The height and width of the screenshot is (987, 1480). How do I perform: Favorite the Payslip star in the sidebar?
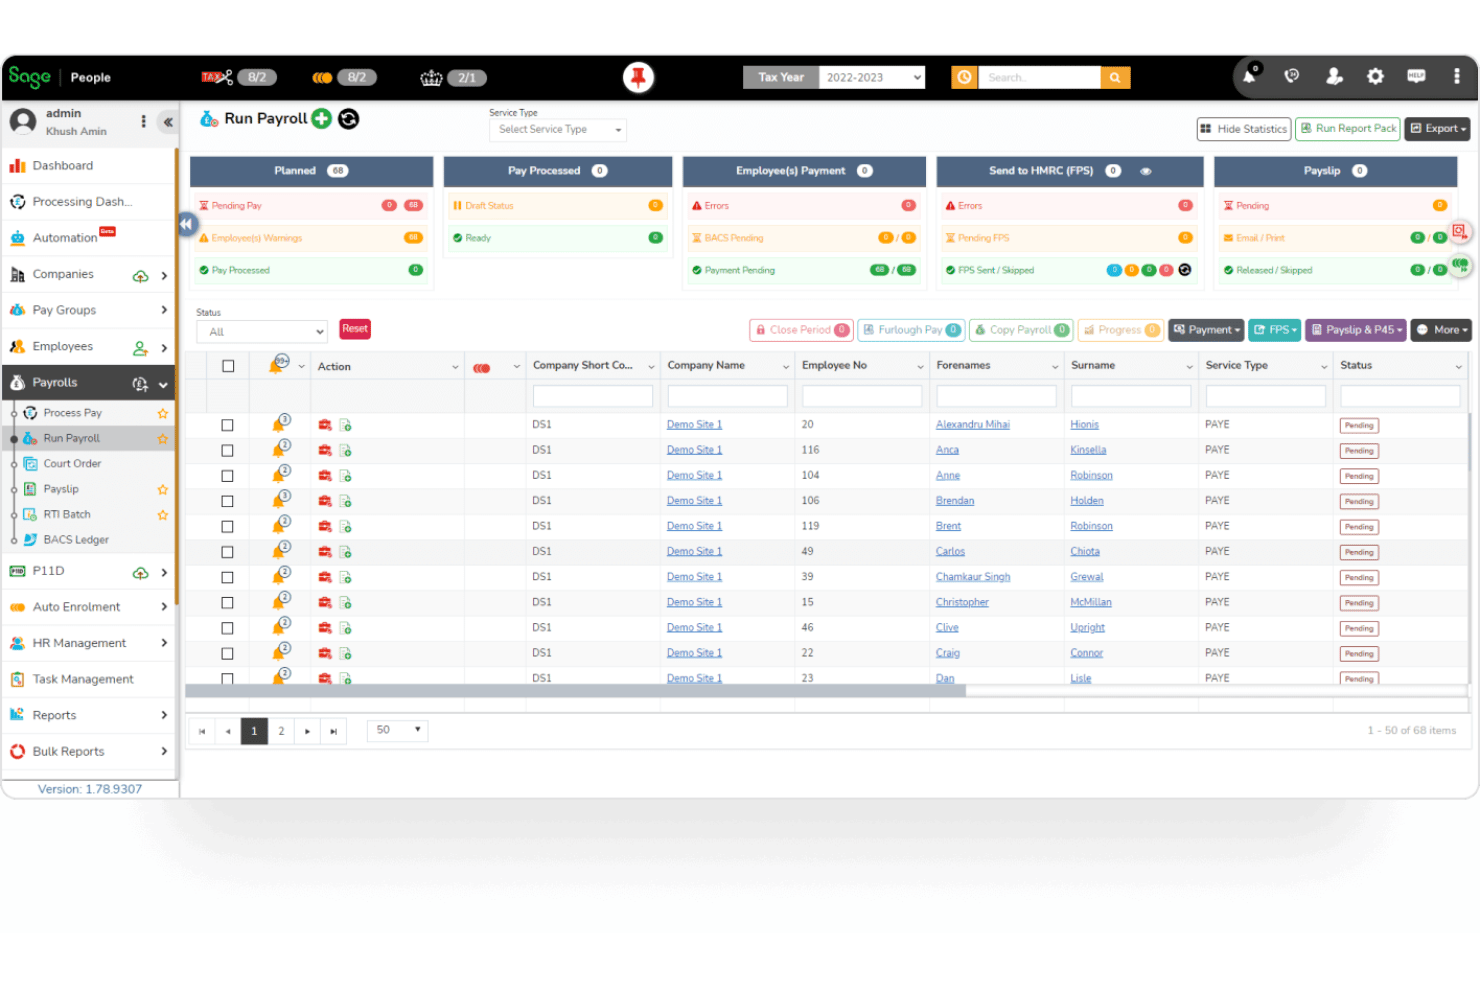(x=162, y=490)
